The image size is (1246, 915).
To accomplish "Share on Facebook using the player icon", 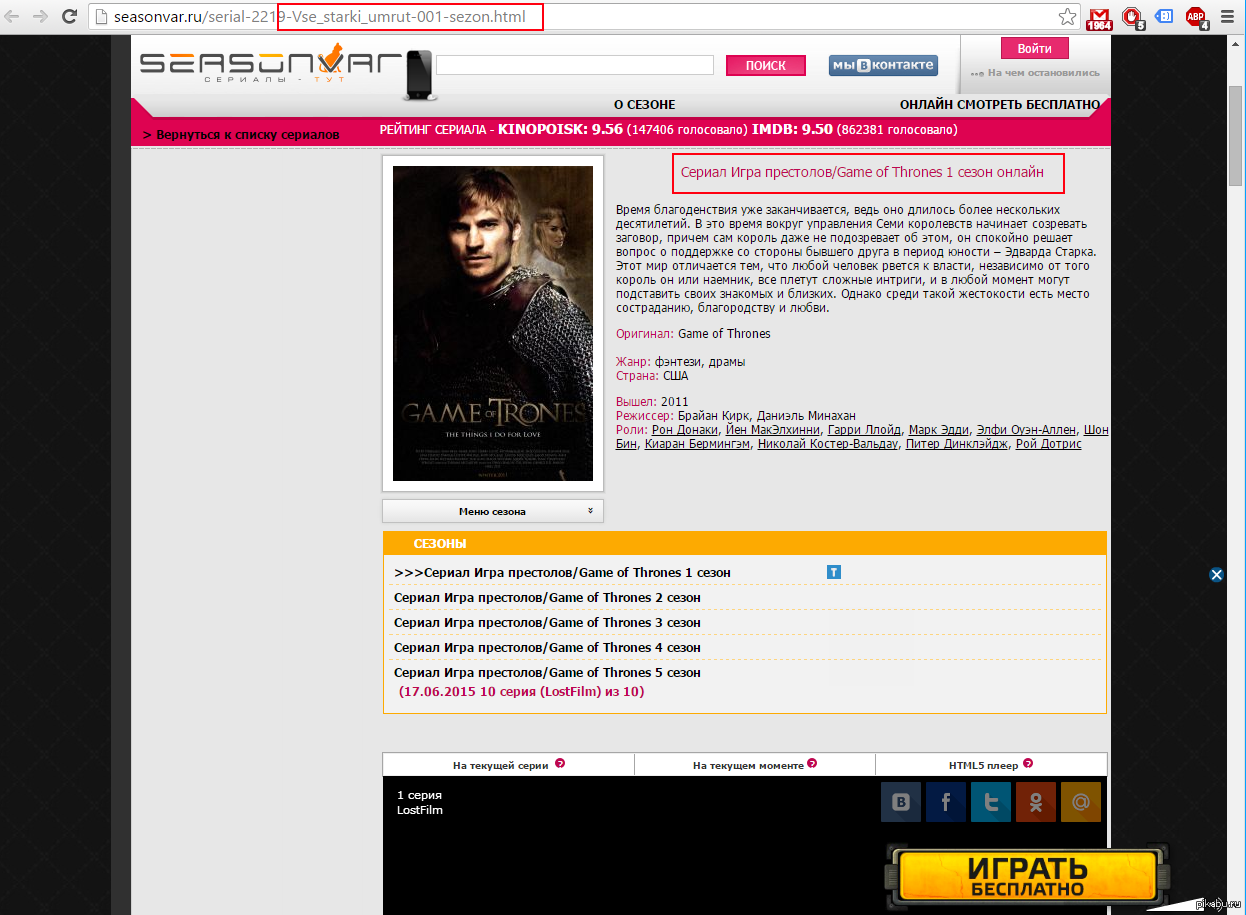I will pyautogui.click(x=945, y=802).
